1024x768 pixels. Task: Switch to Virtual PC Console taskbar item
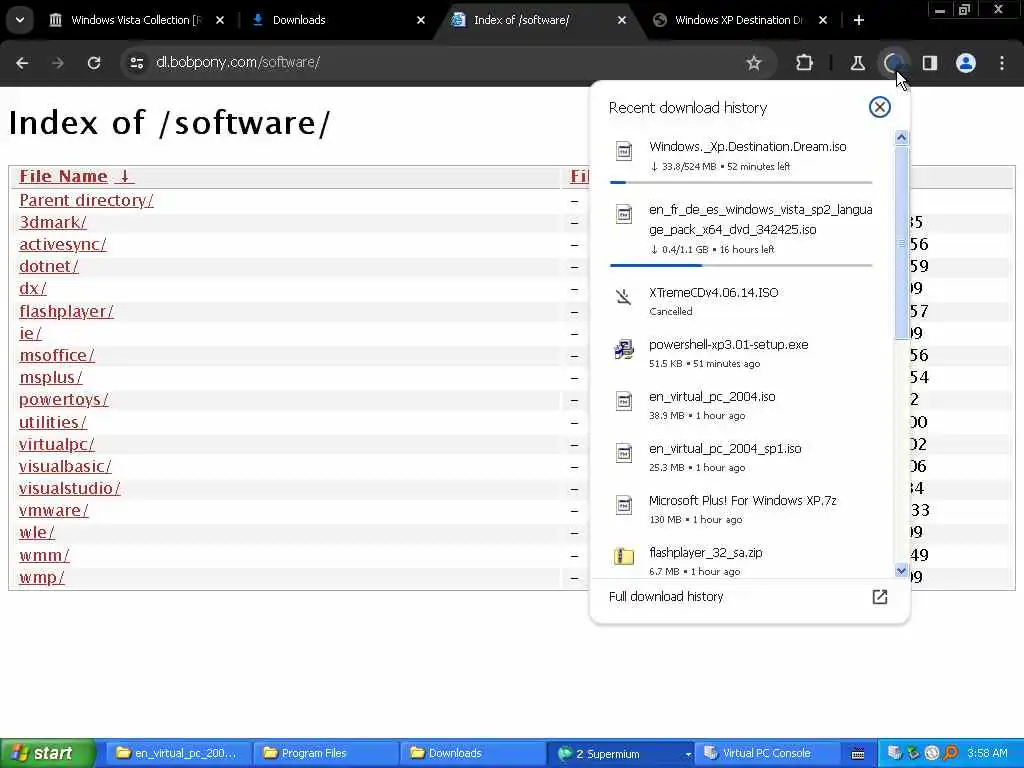tap(765, 754)
